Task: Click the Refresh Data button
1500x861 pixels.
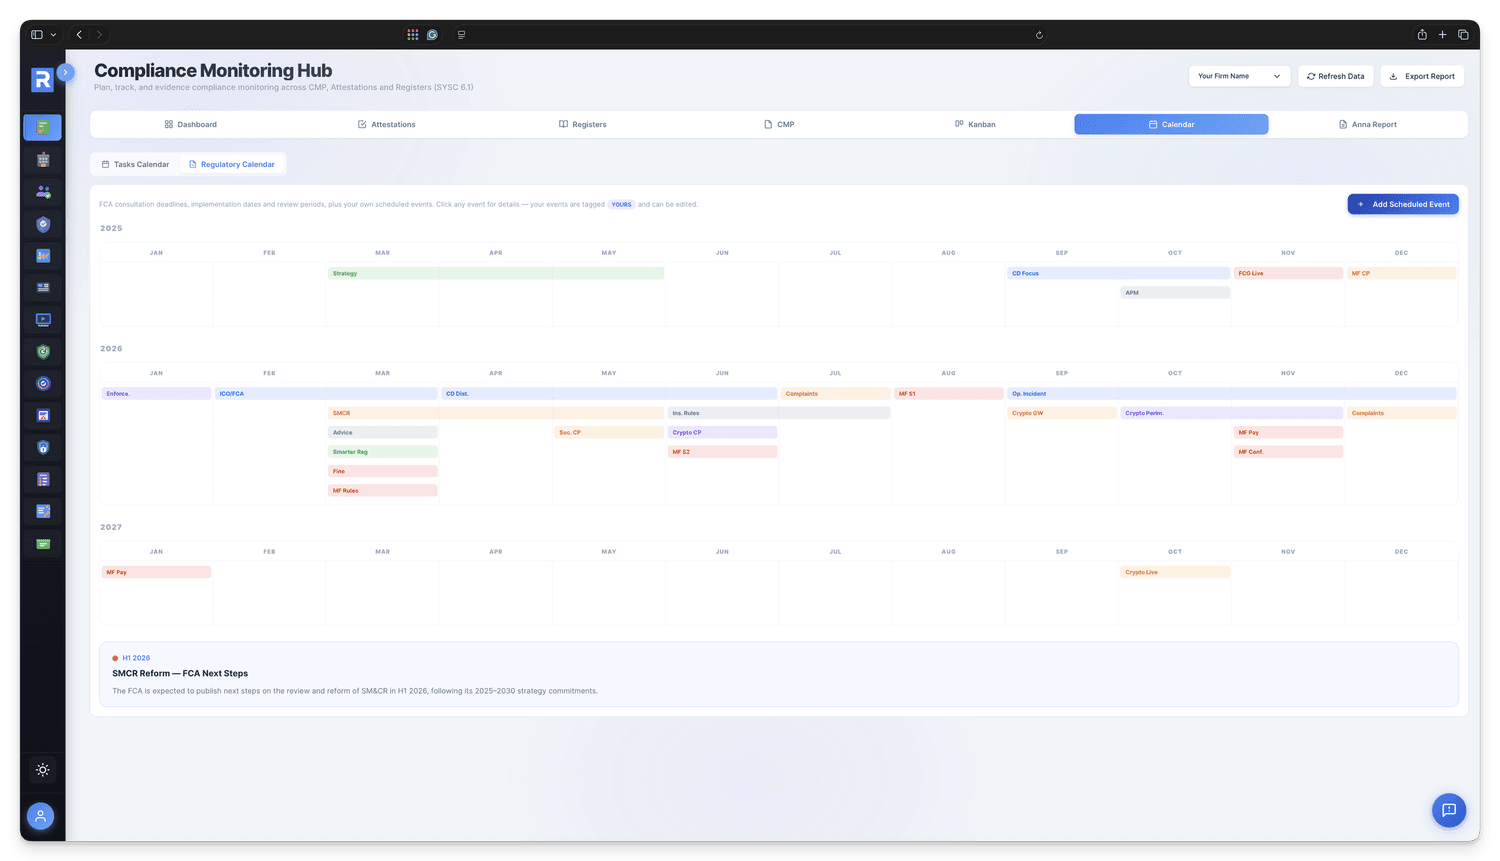Action: pyautogui.click(x=1335, y=76)
